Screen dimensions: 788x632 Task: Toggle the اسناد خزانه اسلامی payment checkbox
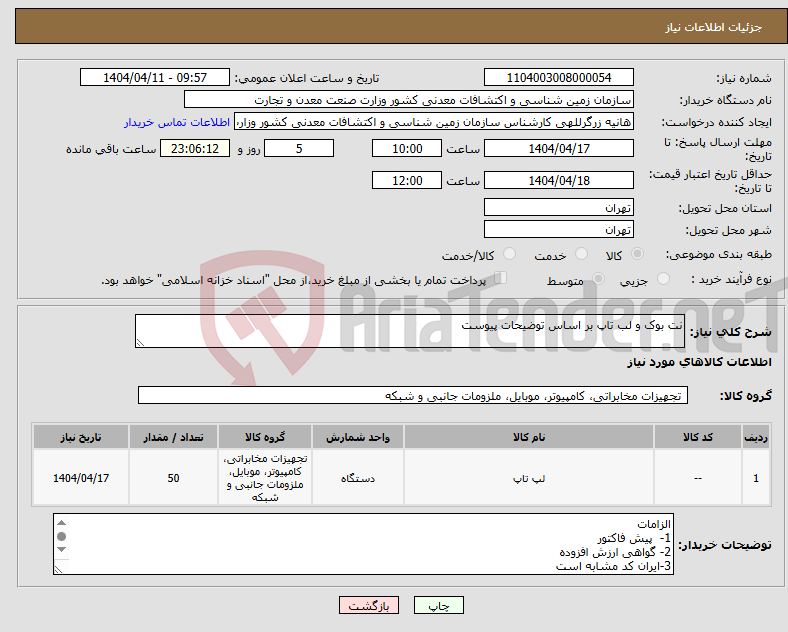[x=501, y=277]
